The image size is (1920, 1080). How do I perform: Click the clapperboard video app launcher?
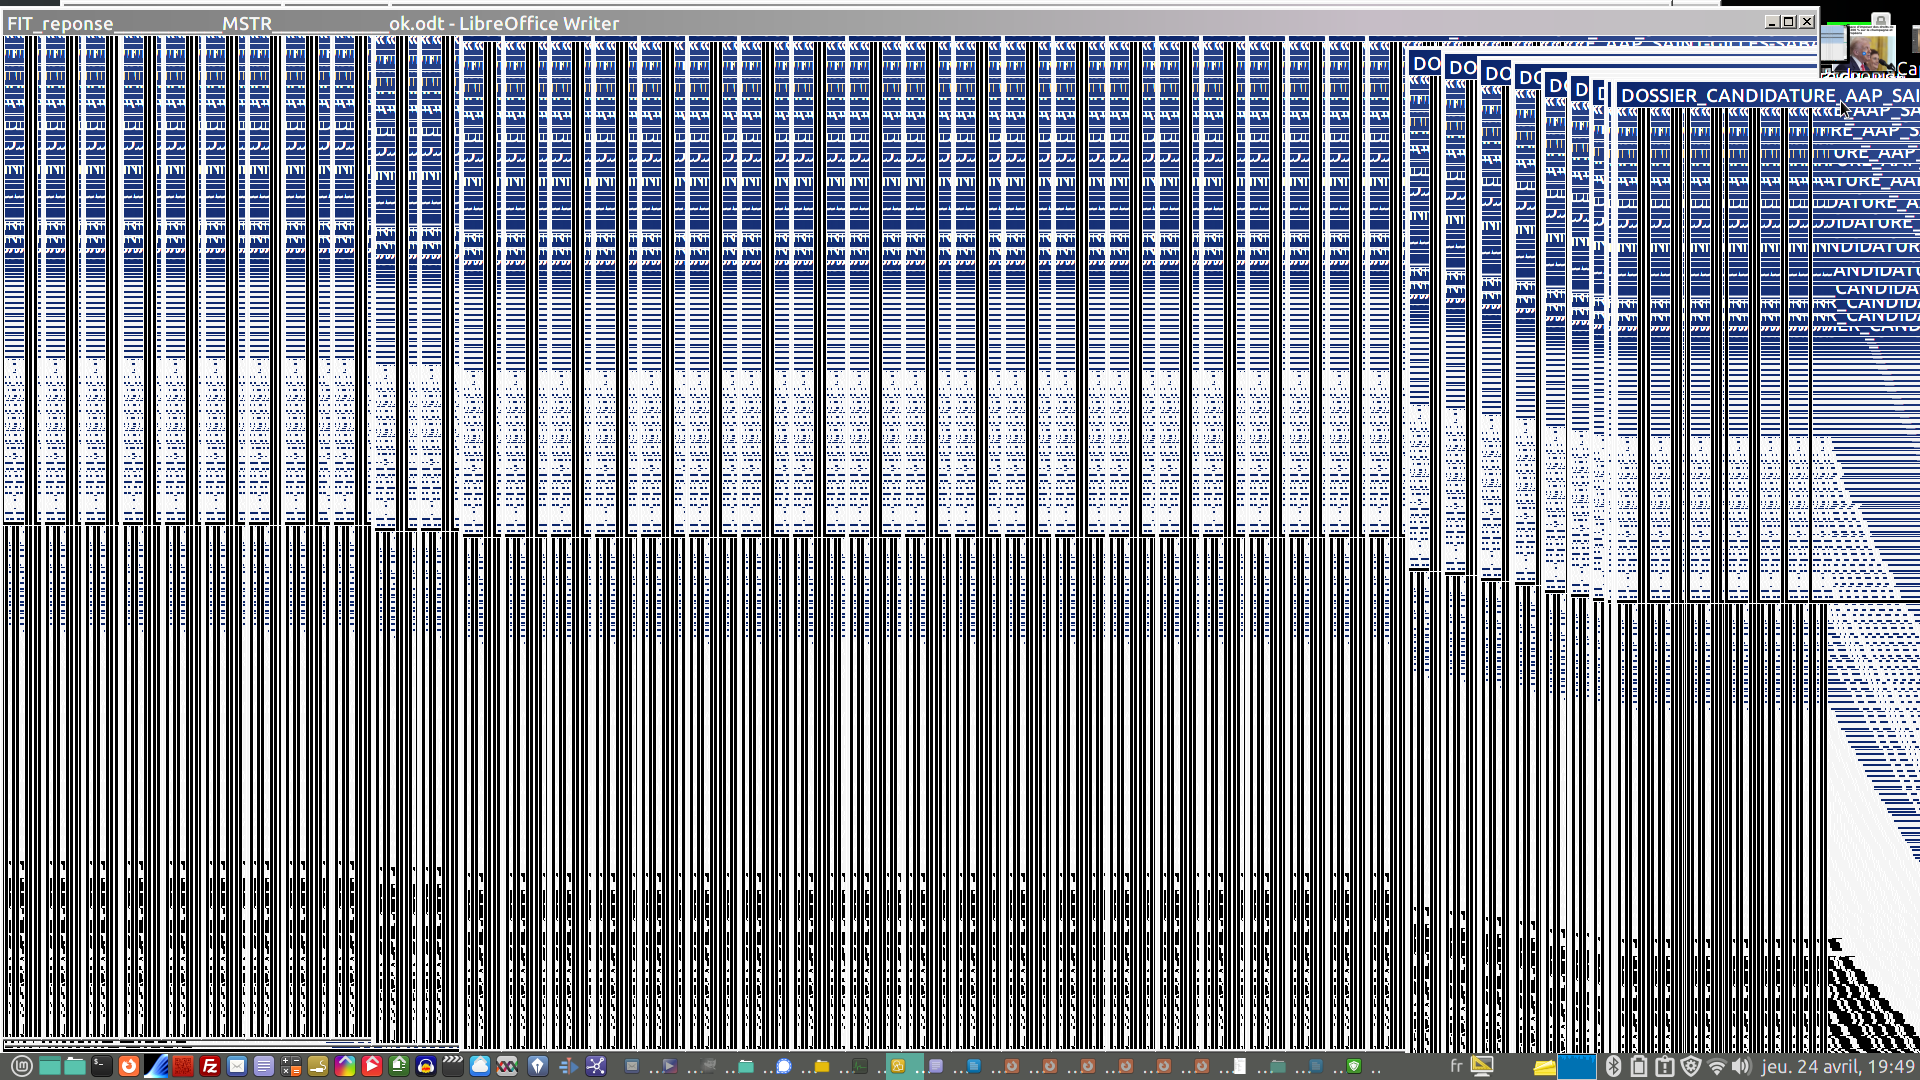pyautogui.click(x=453, y=1066)
